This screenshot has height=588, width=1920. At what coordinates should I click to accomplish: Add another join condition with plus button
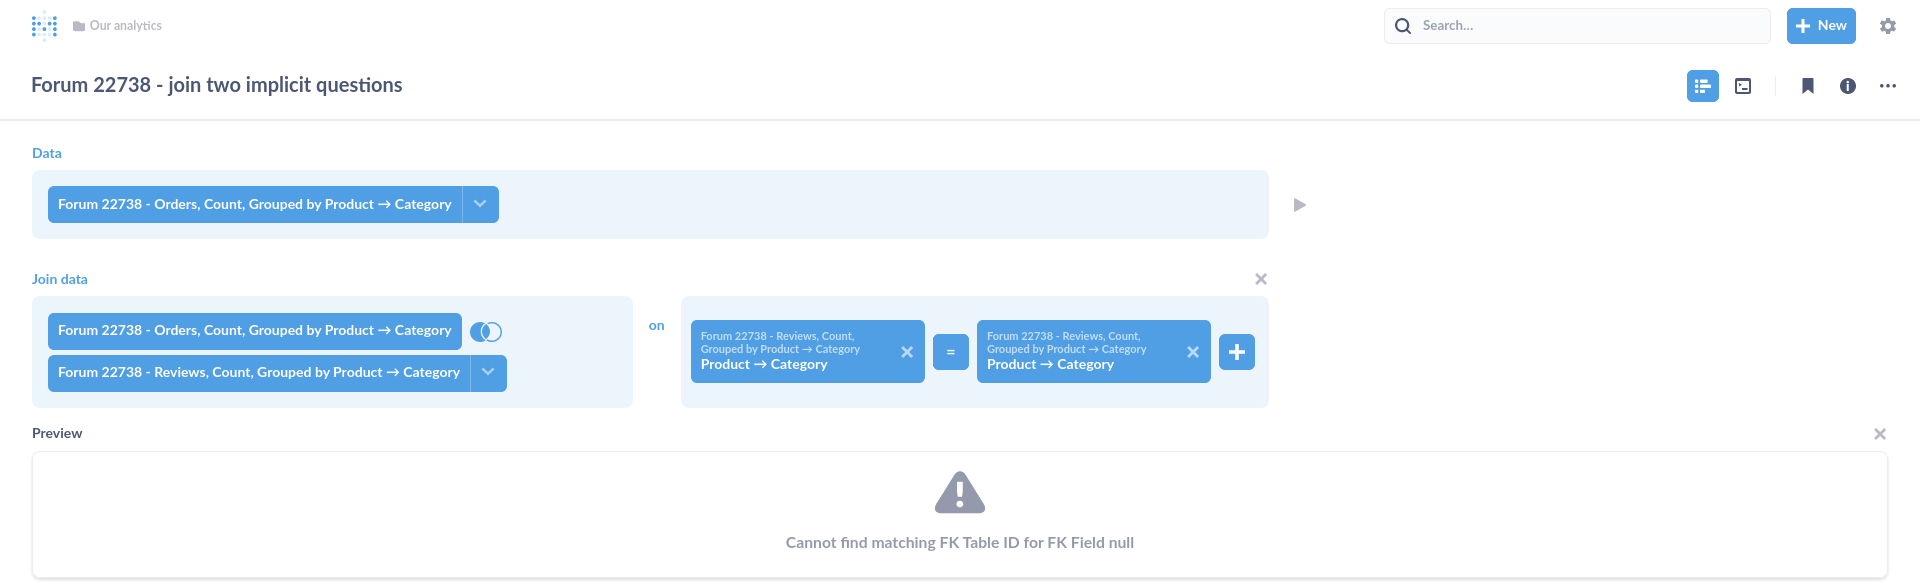coord(1236,352)
